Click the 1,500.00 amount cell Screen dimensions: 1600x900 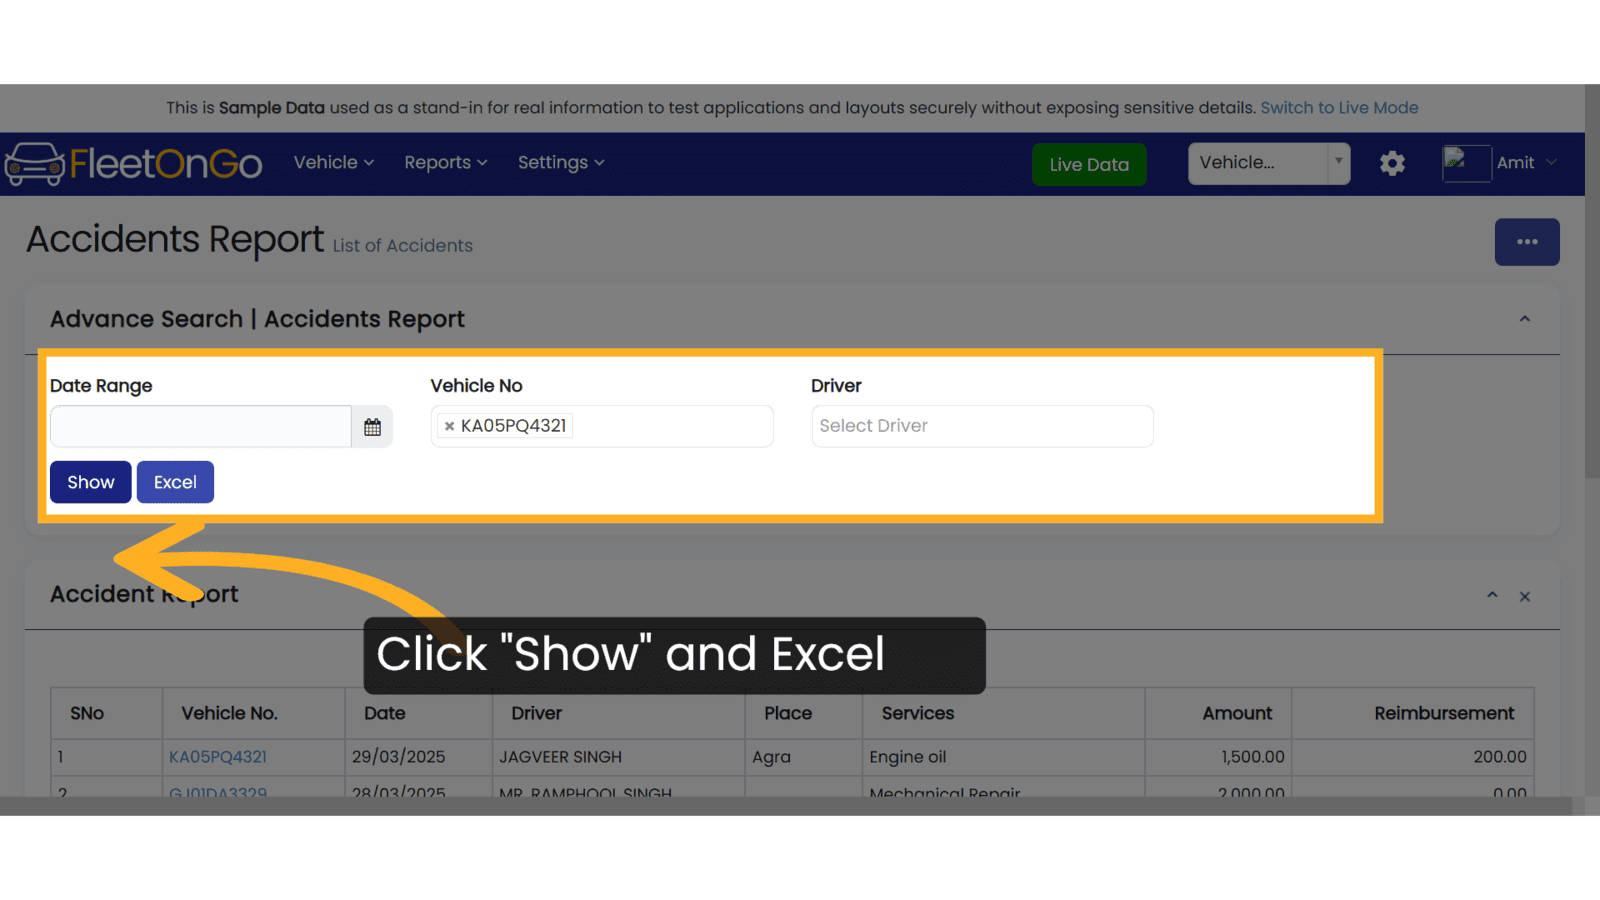(1218, 757)
